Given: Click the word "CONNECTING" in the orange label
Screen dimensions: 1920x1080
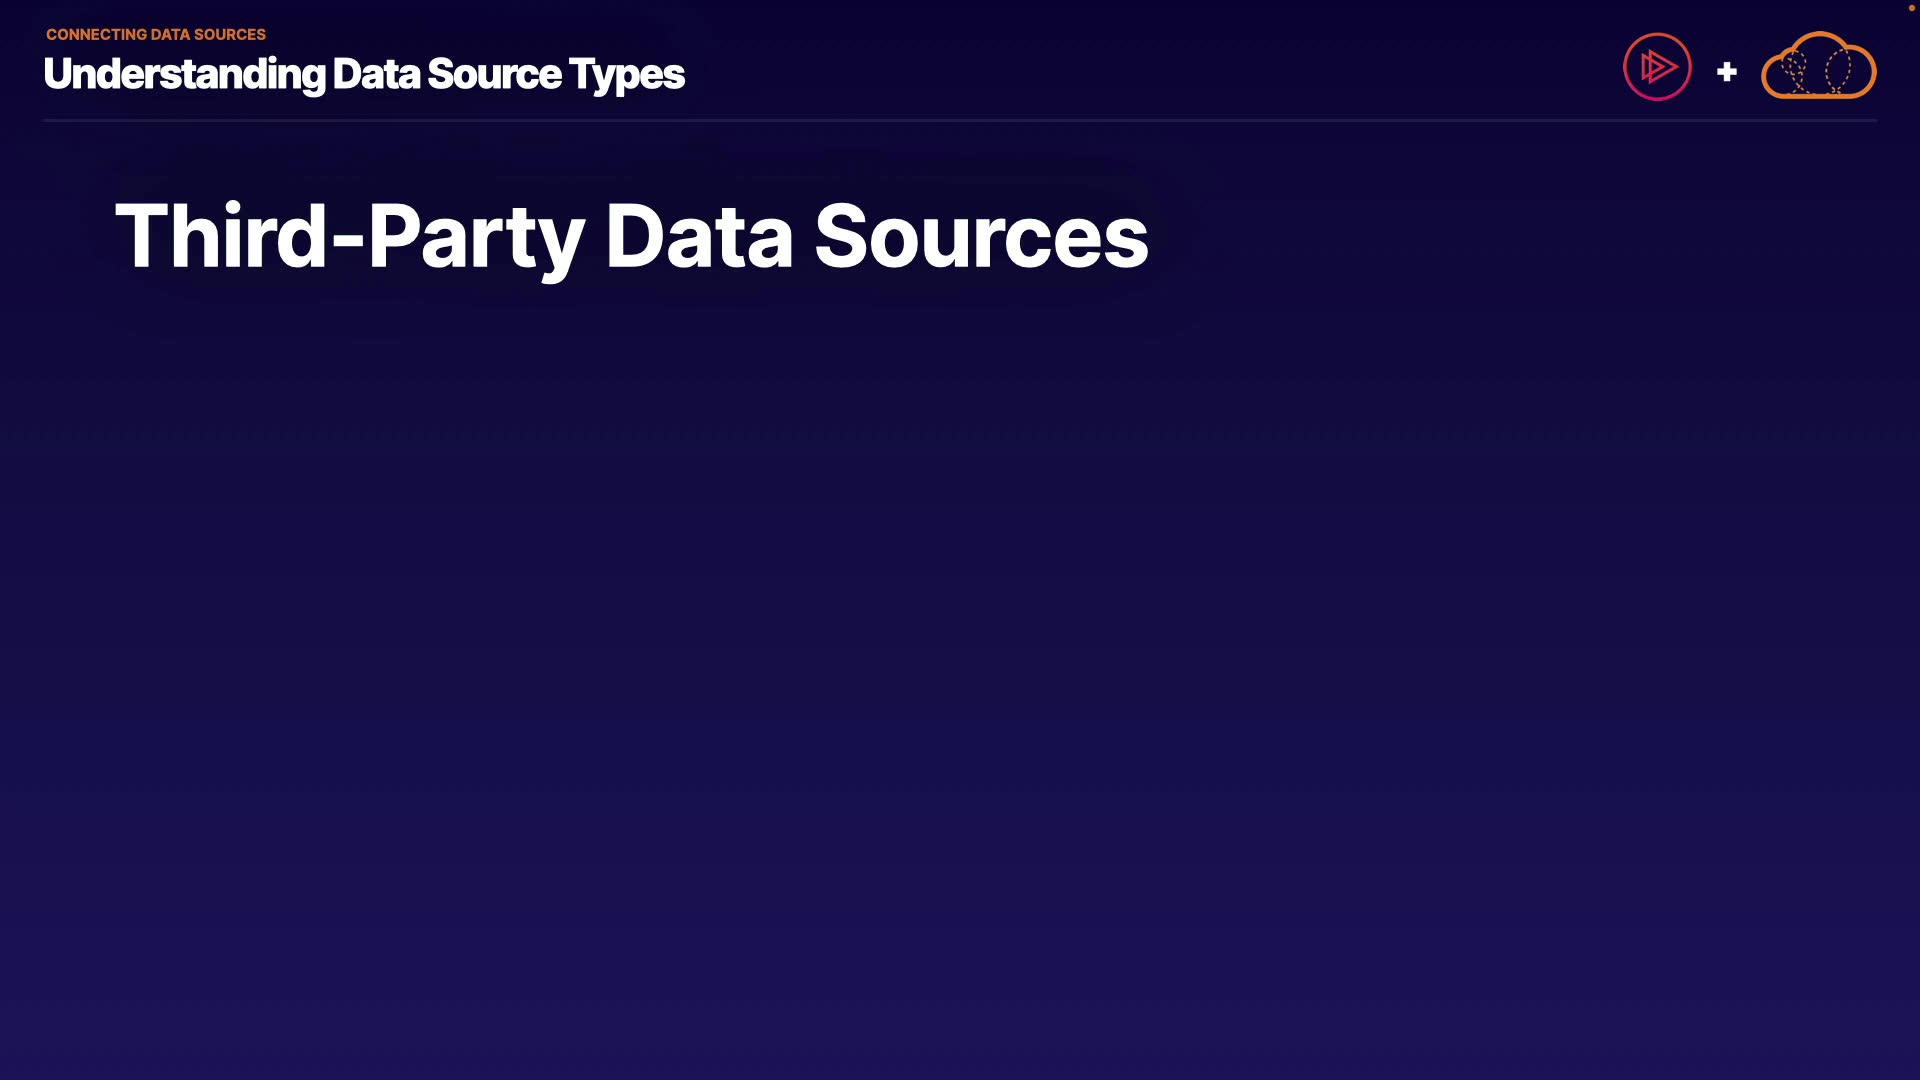Looking at the screenshot, I should [96, 34].
